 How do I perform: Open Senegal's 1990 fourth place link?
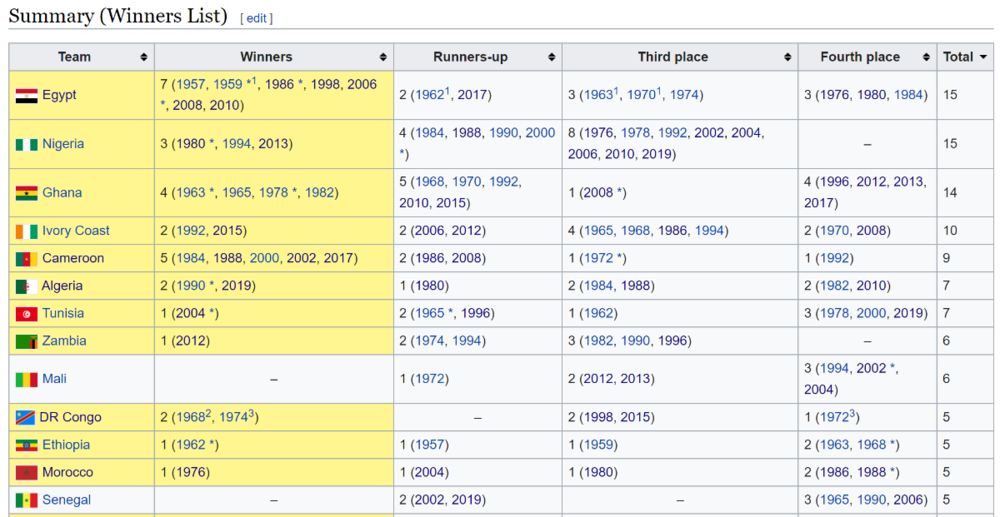tap(871, 500)
